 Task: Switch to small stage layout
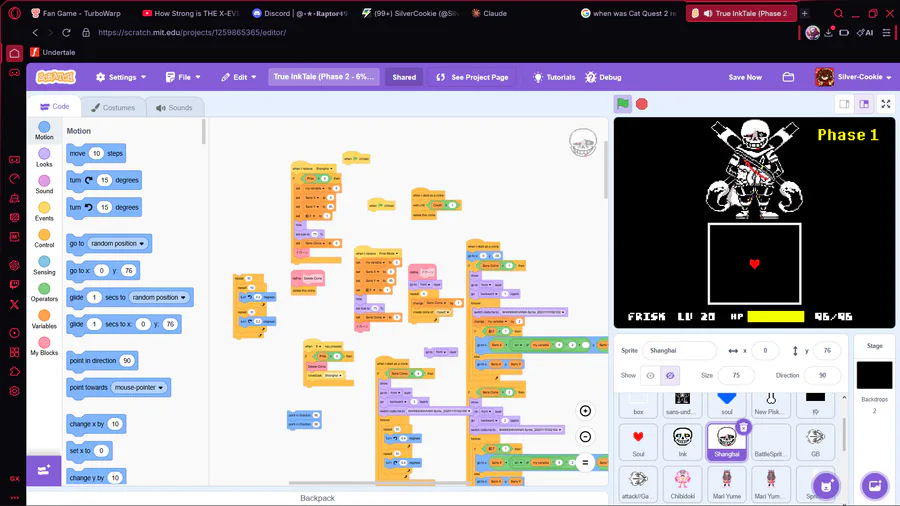844,104
